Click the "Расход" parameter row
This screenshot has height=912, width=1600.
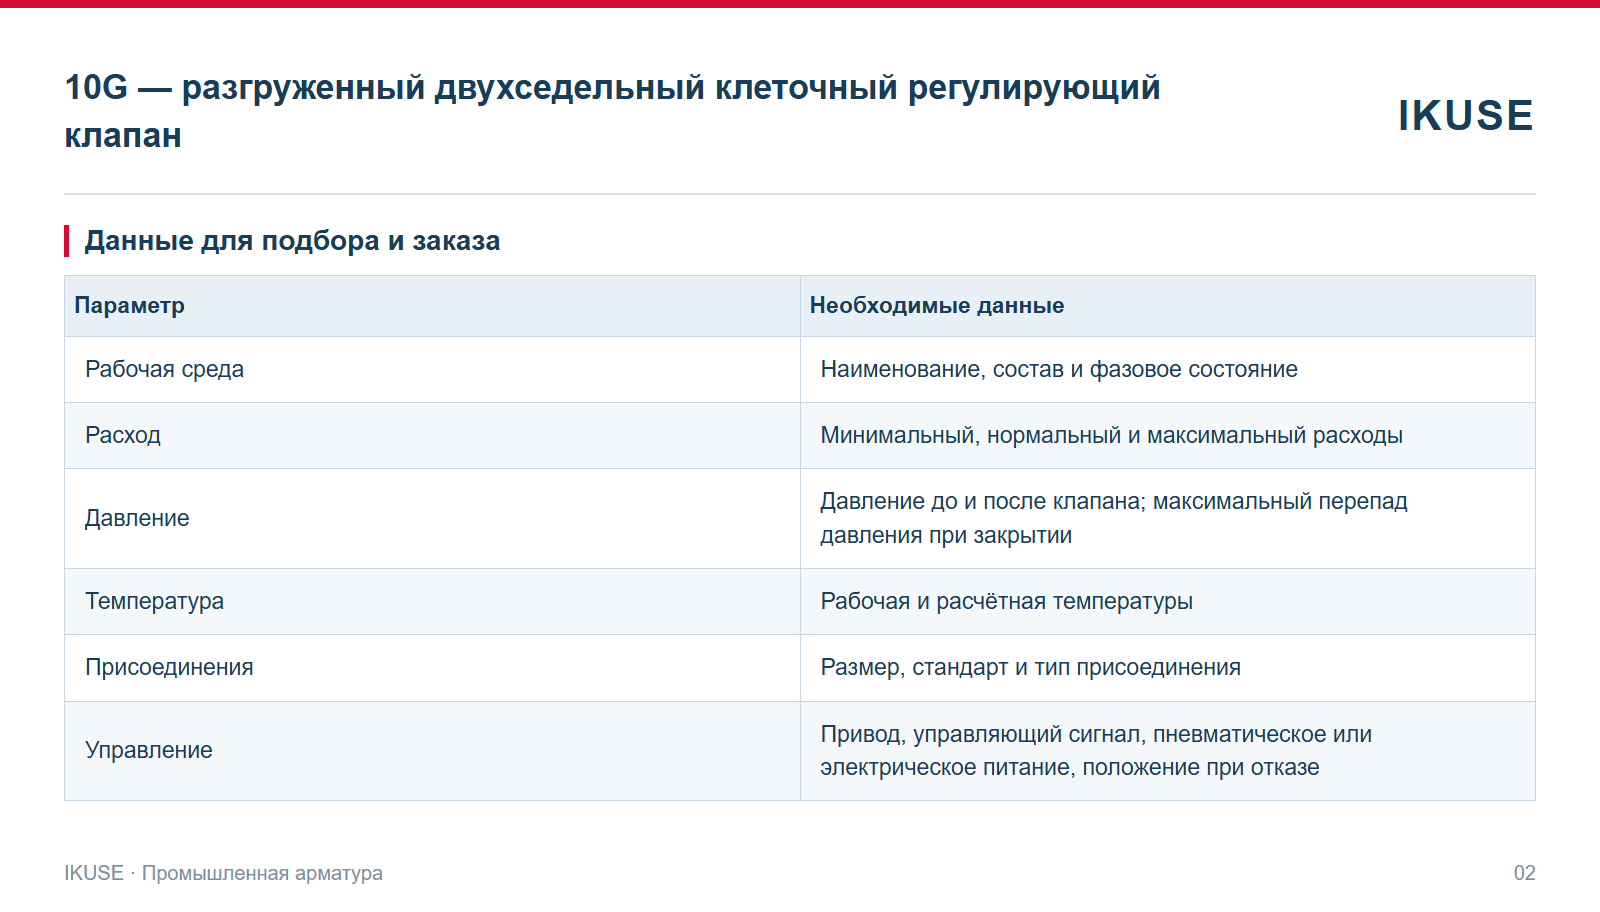point(800,436)
